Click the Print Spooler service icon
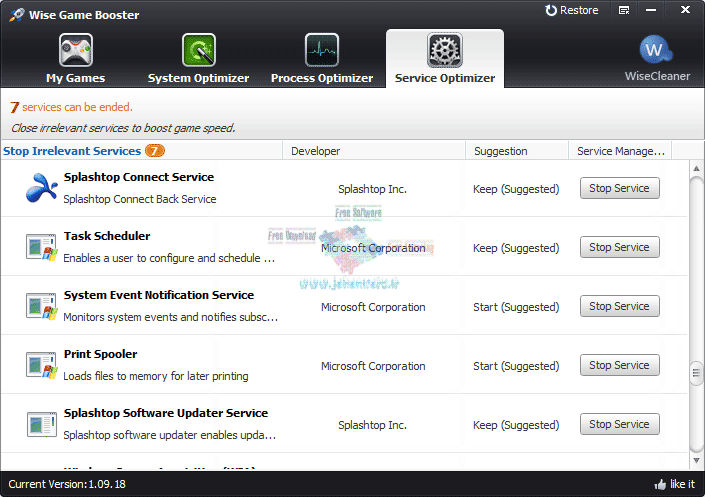The image size is (705, 497). (41, 365)
